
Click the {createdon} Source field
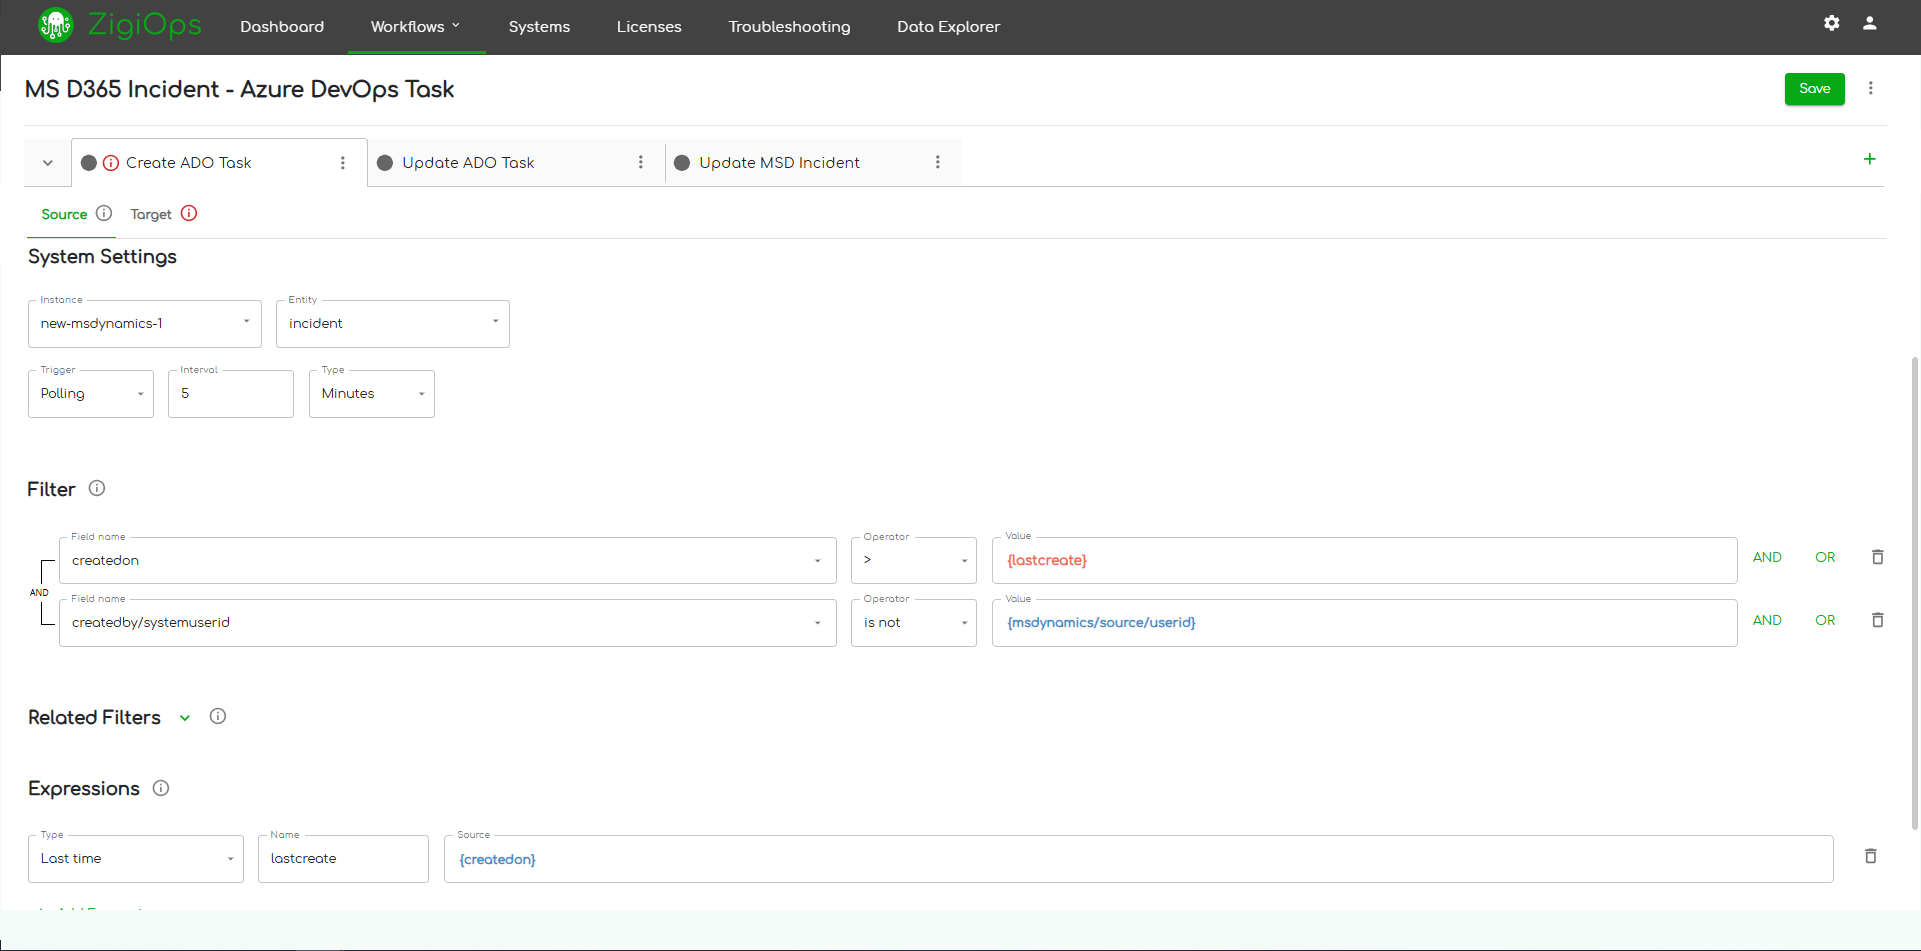click(1138, 859)
